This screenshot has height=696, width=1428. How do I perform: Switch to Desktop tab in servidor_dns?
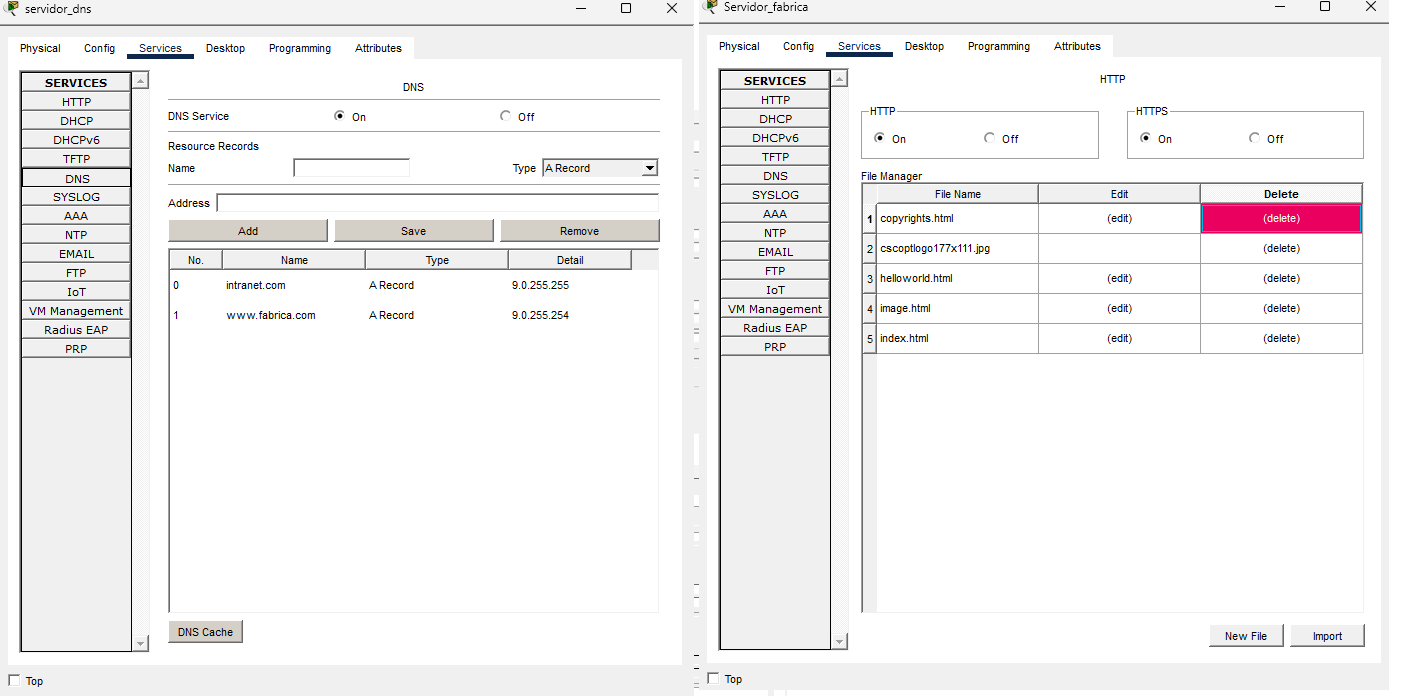[225, 48]
